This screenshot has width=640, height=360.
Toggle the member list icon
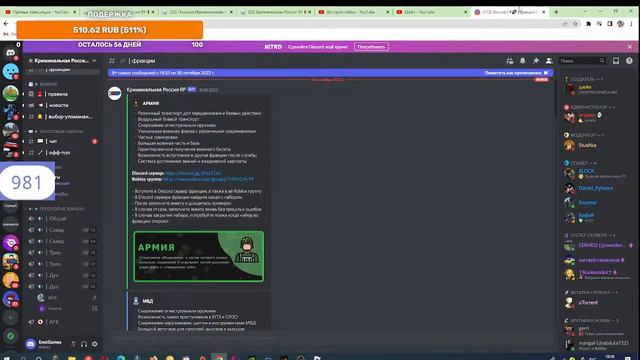pos(549,61)
